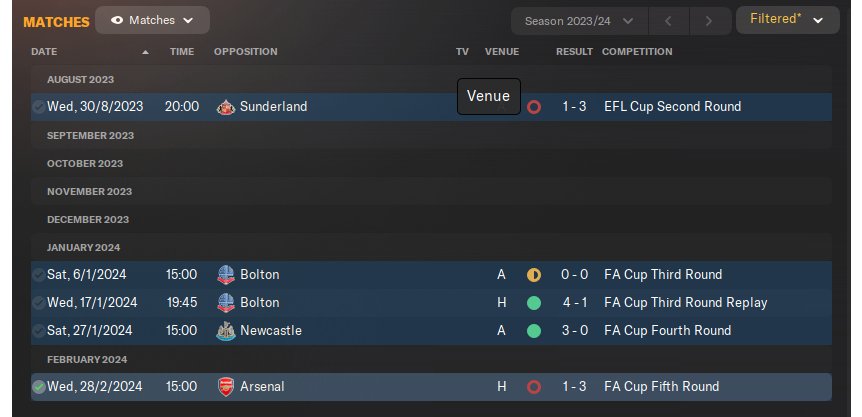Click the Sunderland club badge icon
The image size is (862, 417).
pyautogui.click(x=225, y=107)
